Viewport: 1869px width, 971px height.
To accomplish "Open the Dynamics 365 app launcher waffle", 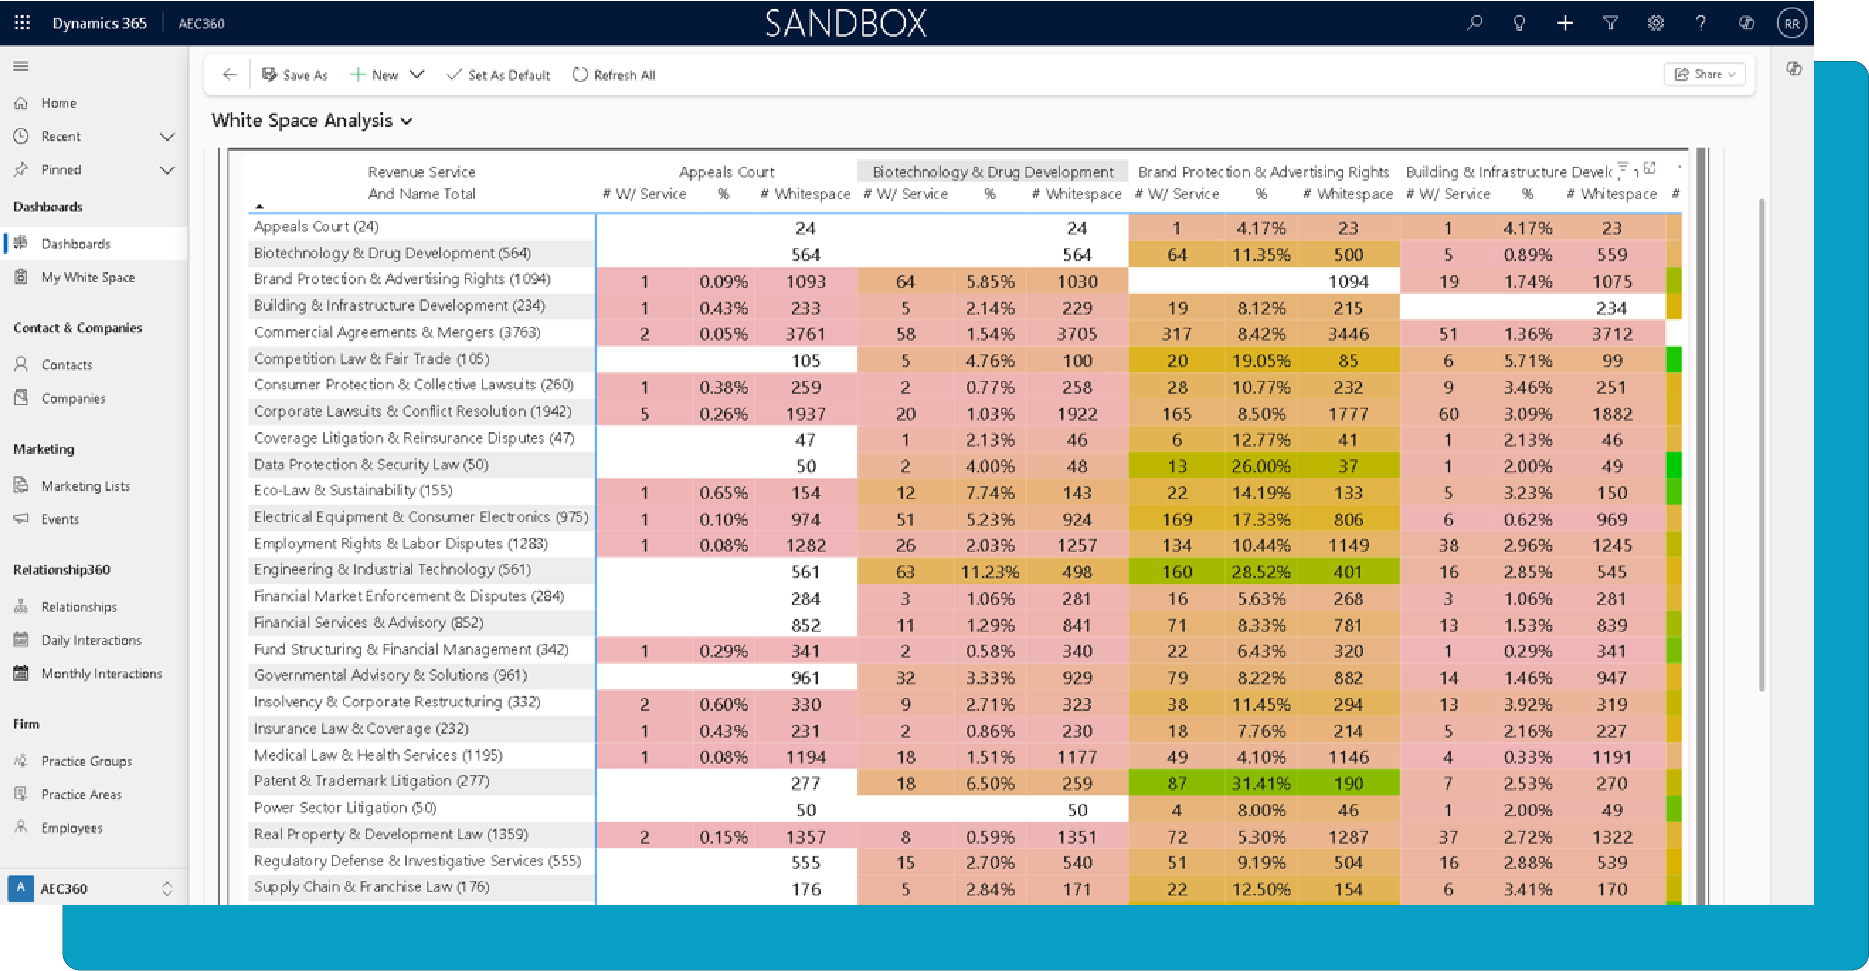I will point(22,23).
